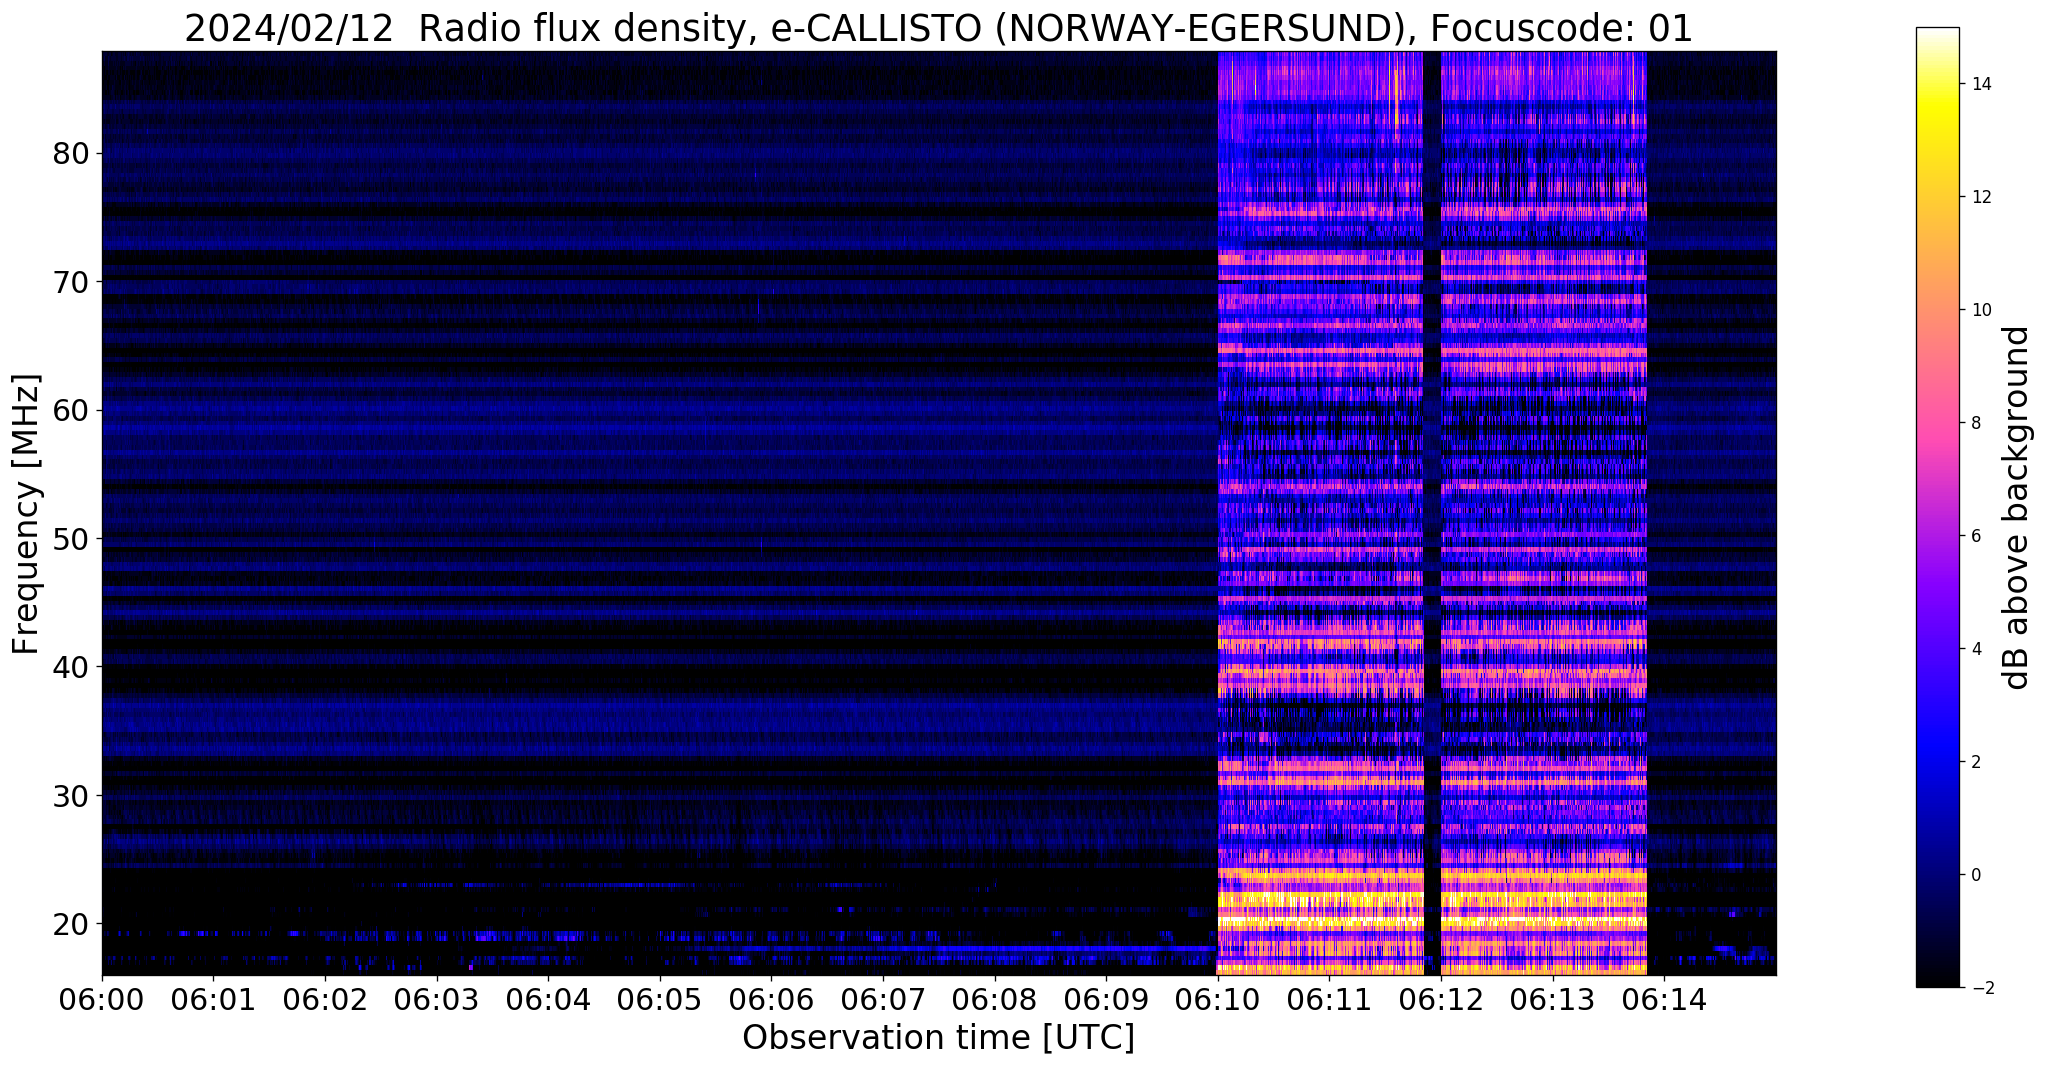Viewport: 2047px width, 1067px height.
Task: Click the dB colorbar gradient
Action: click(1937, 507)
